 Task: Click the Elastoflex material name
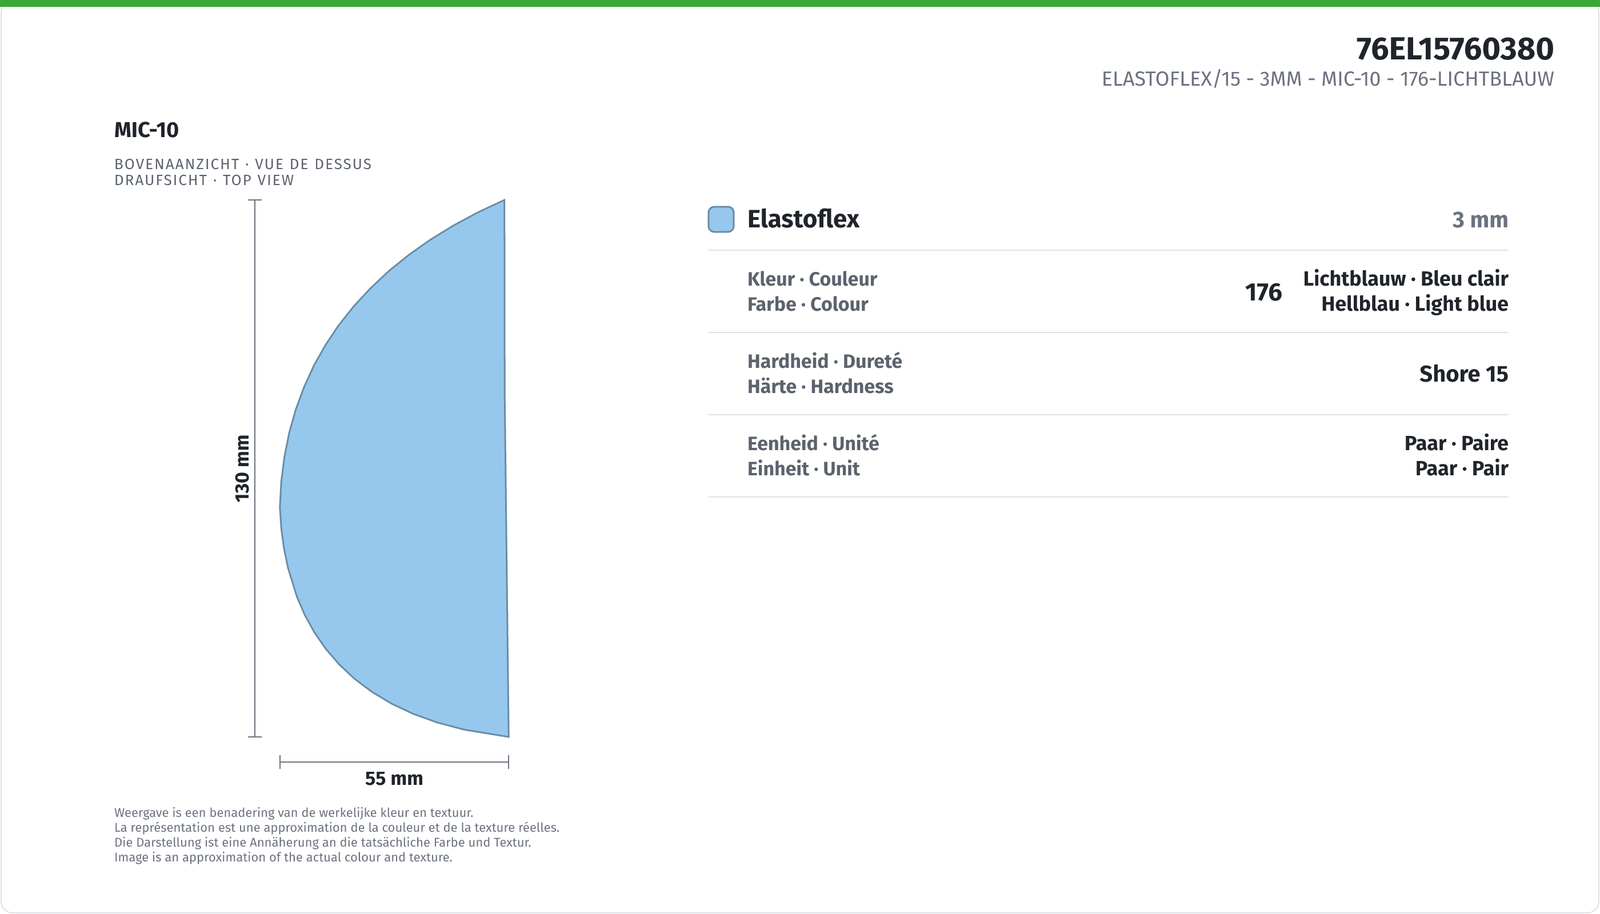click(803, 219)
